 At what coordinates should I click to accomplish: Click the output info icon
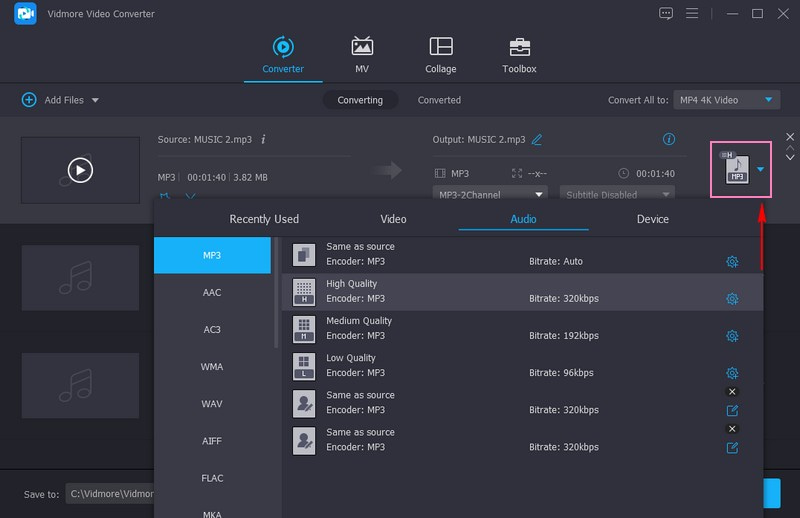coord(669,139)
